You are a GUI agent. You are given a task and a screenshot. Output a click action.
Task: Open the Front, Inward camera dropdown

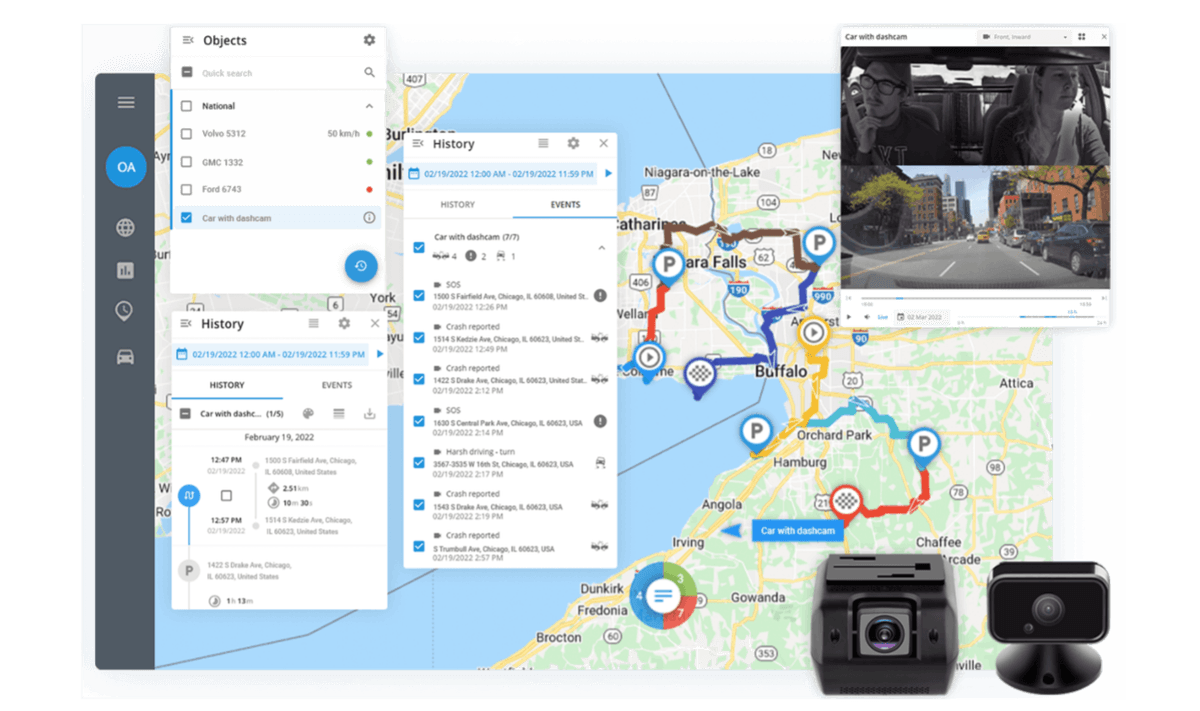point(1023,37)
